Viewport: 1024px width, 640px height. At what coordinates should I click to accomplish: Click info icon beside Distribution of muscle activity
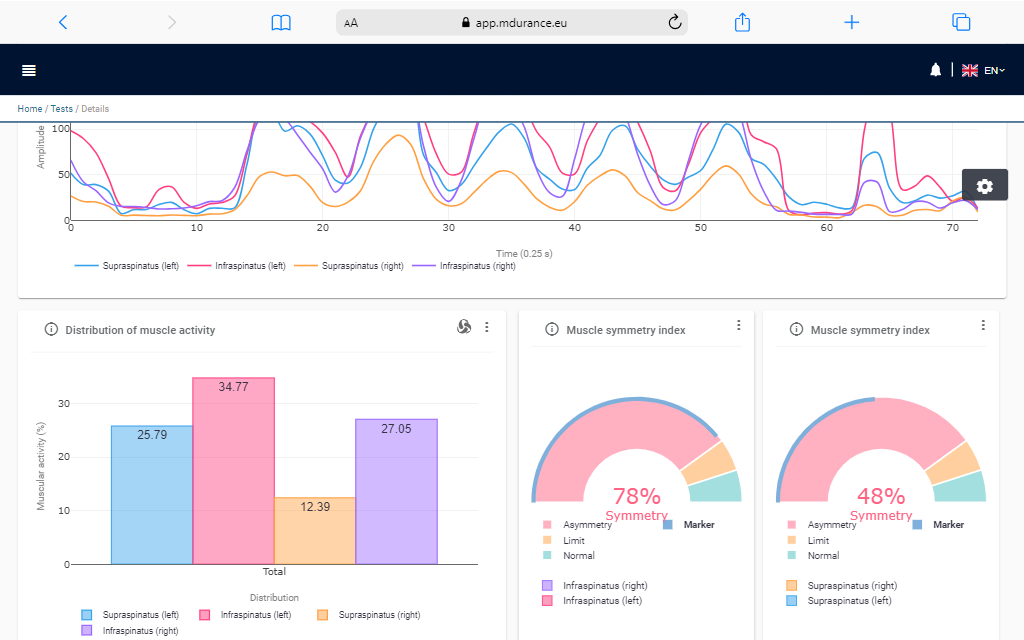coord(52,330)
